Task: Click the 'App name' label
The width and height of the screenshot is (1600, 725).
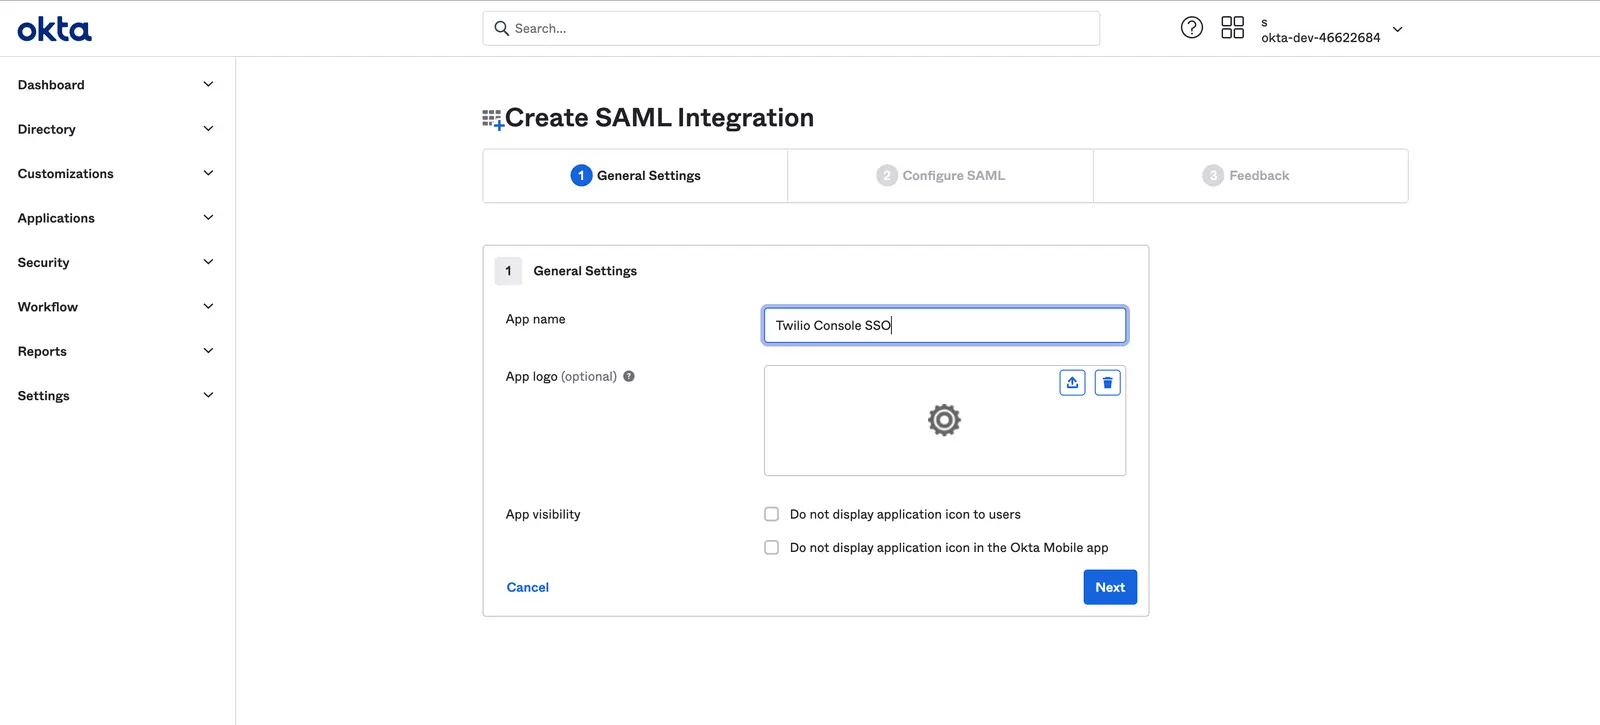Action: pyautogui.click(x=535, y=319)
